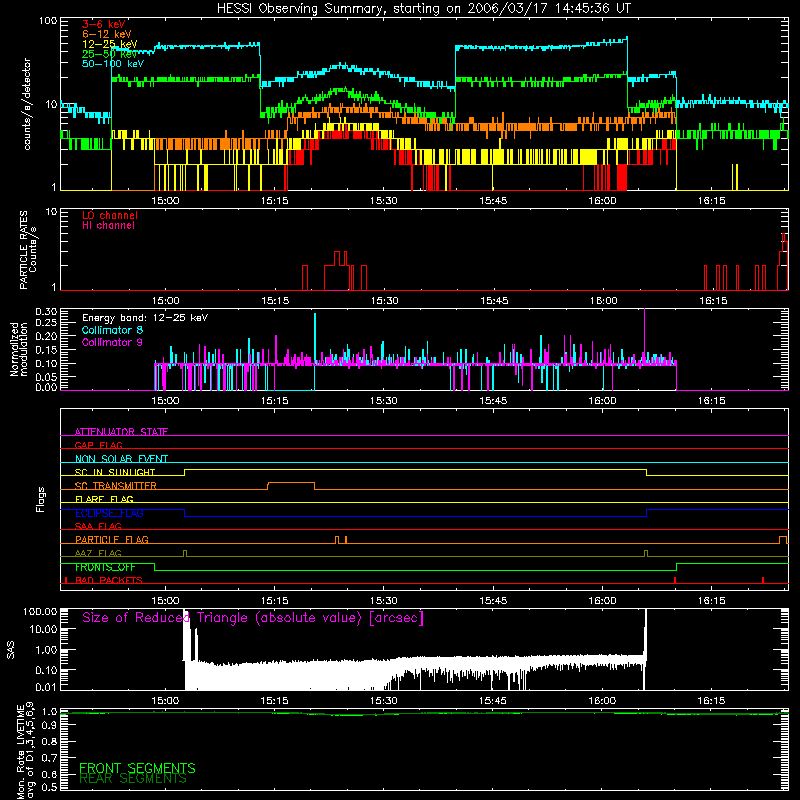Click the tall cyan Collimator 8 spike near 15:20
Screen dimensions: 800x800
315,337
